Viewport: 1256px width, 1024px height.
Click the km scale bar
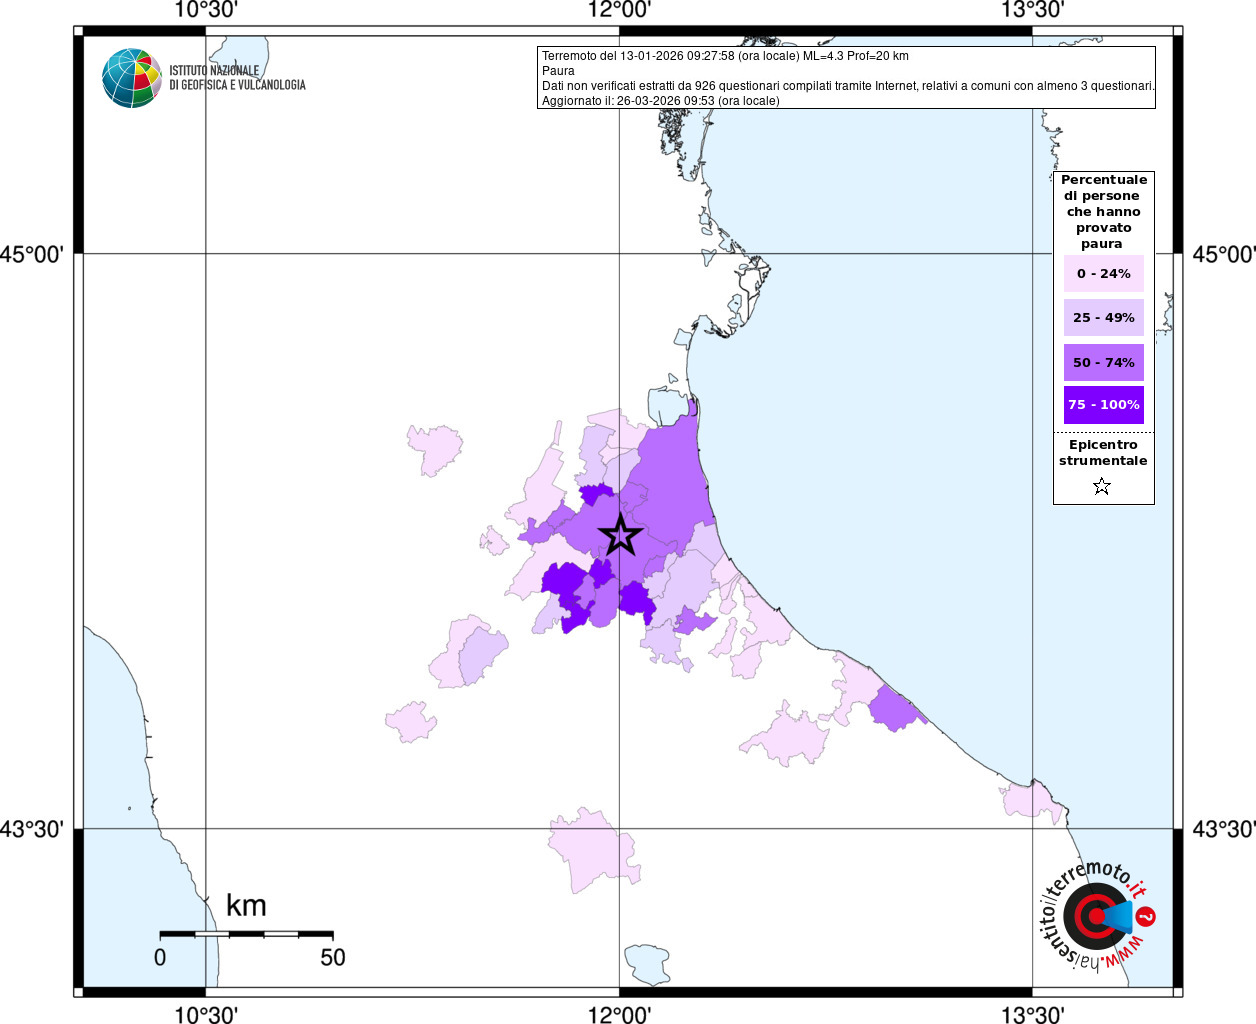(246, 934)
